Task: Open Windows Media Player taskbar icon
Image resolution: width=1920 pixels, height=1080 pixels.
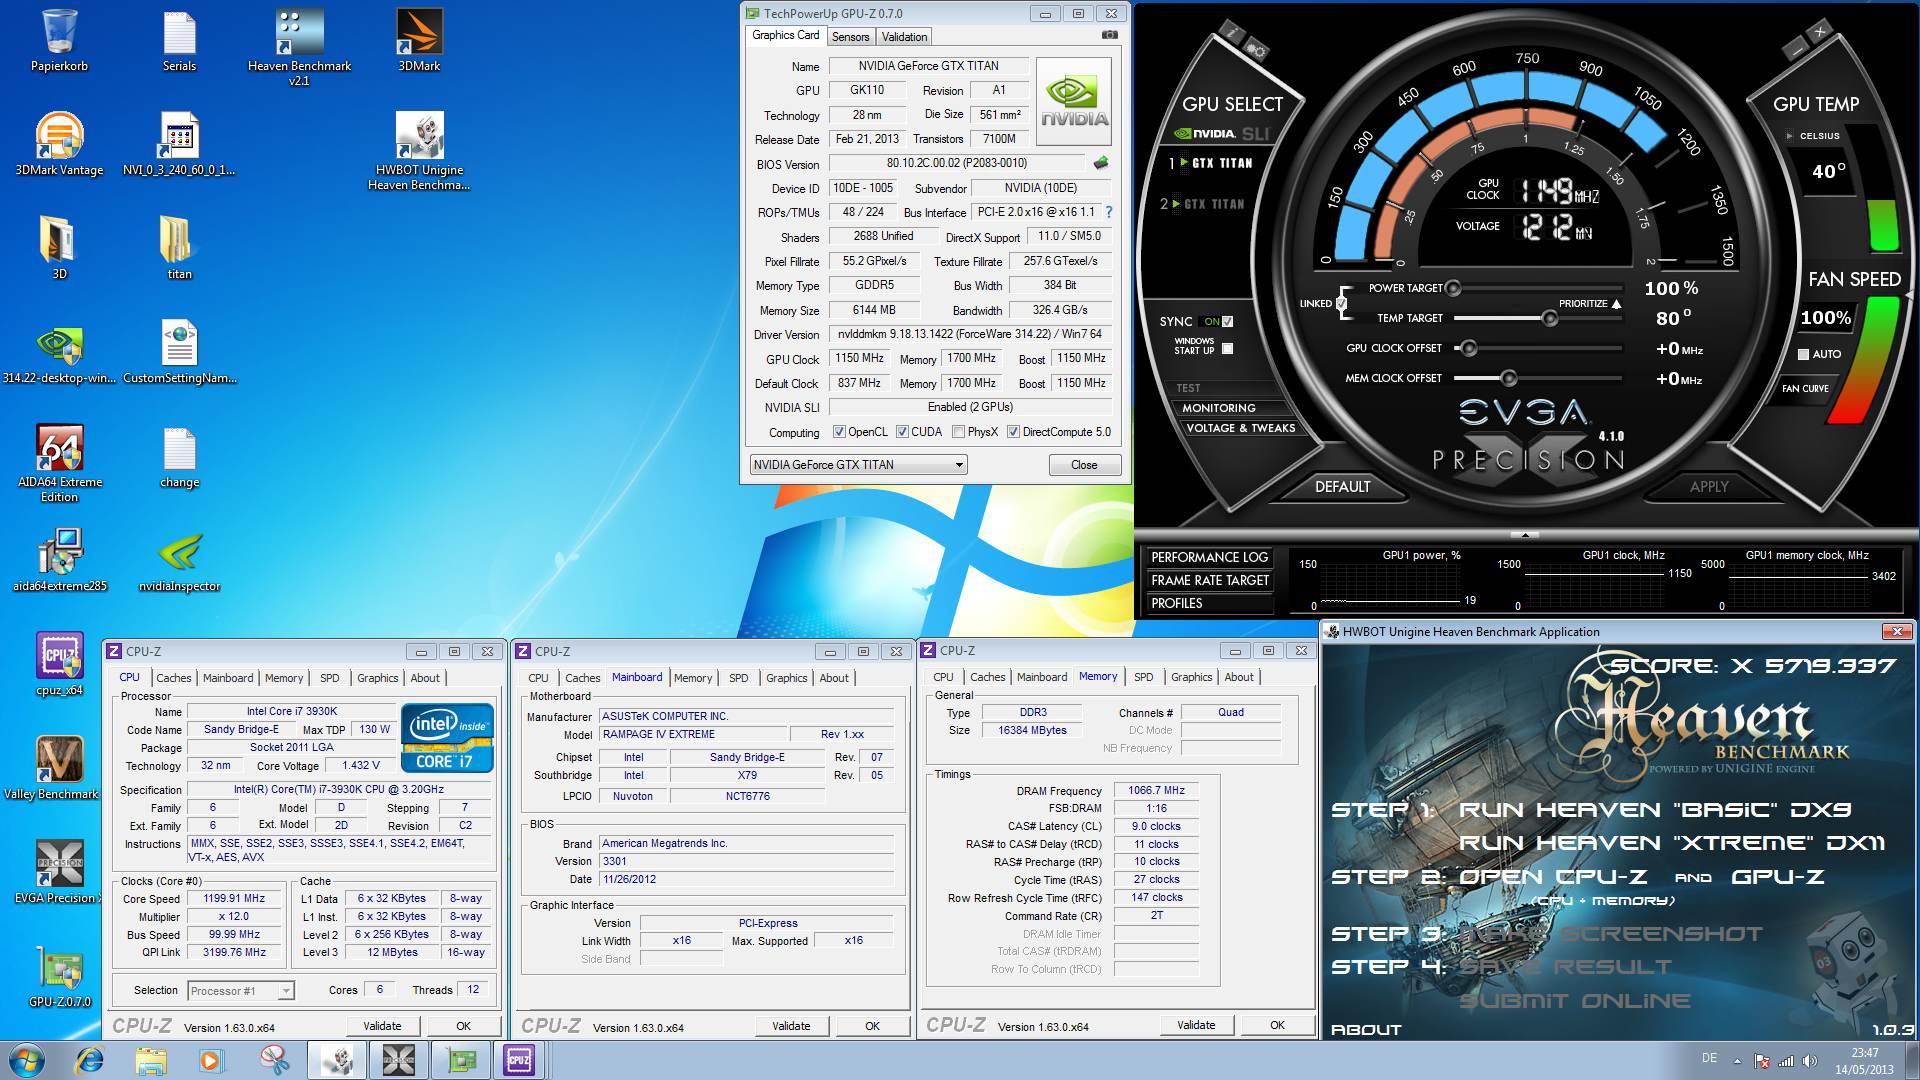Action: click(211, 1059)
